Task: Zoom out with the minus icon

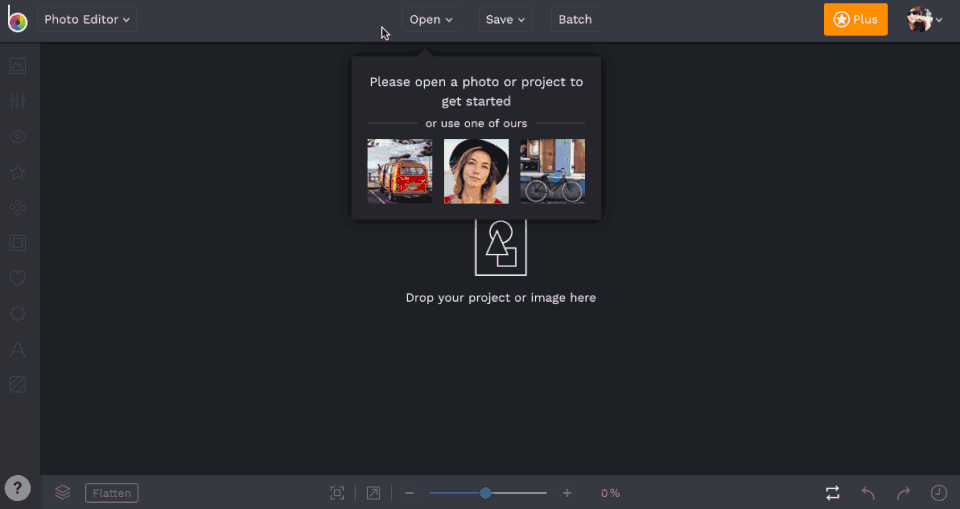Action: pyautogui.click(x=410, y=493)
